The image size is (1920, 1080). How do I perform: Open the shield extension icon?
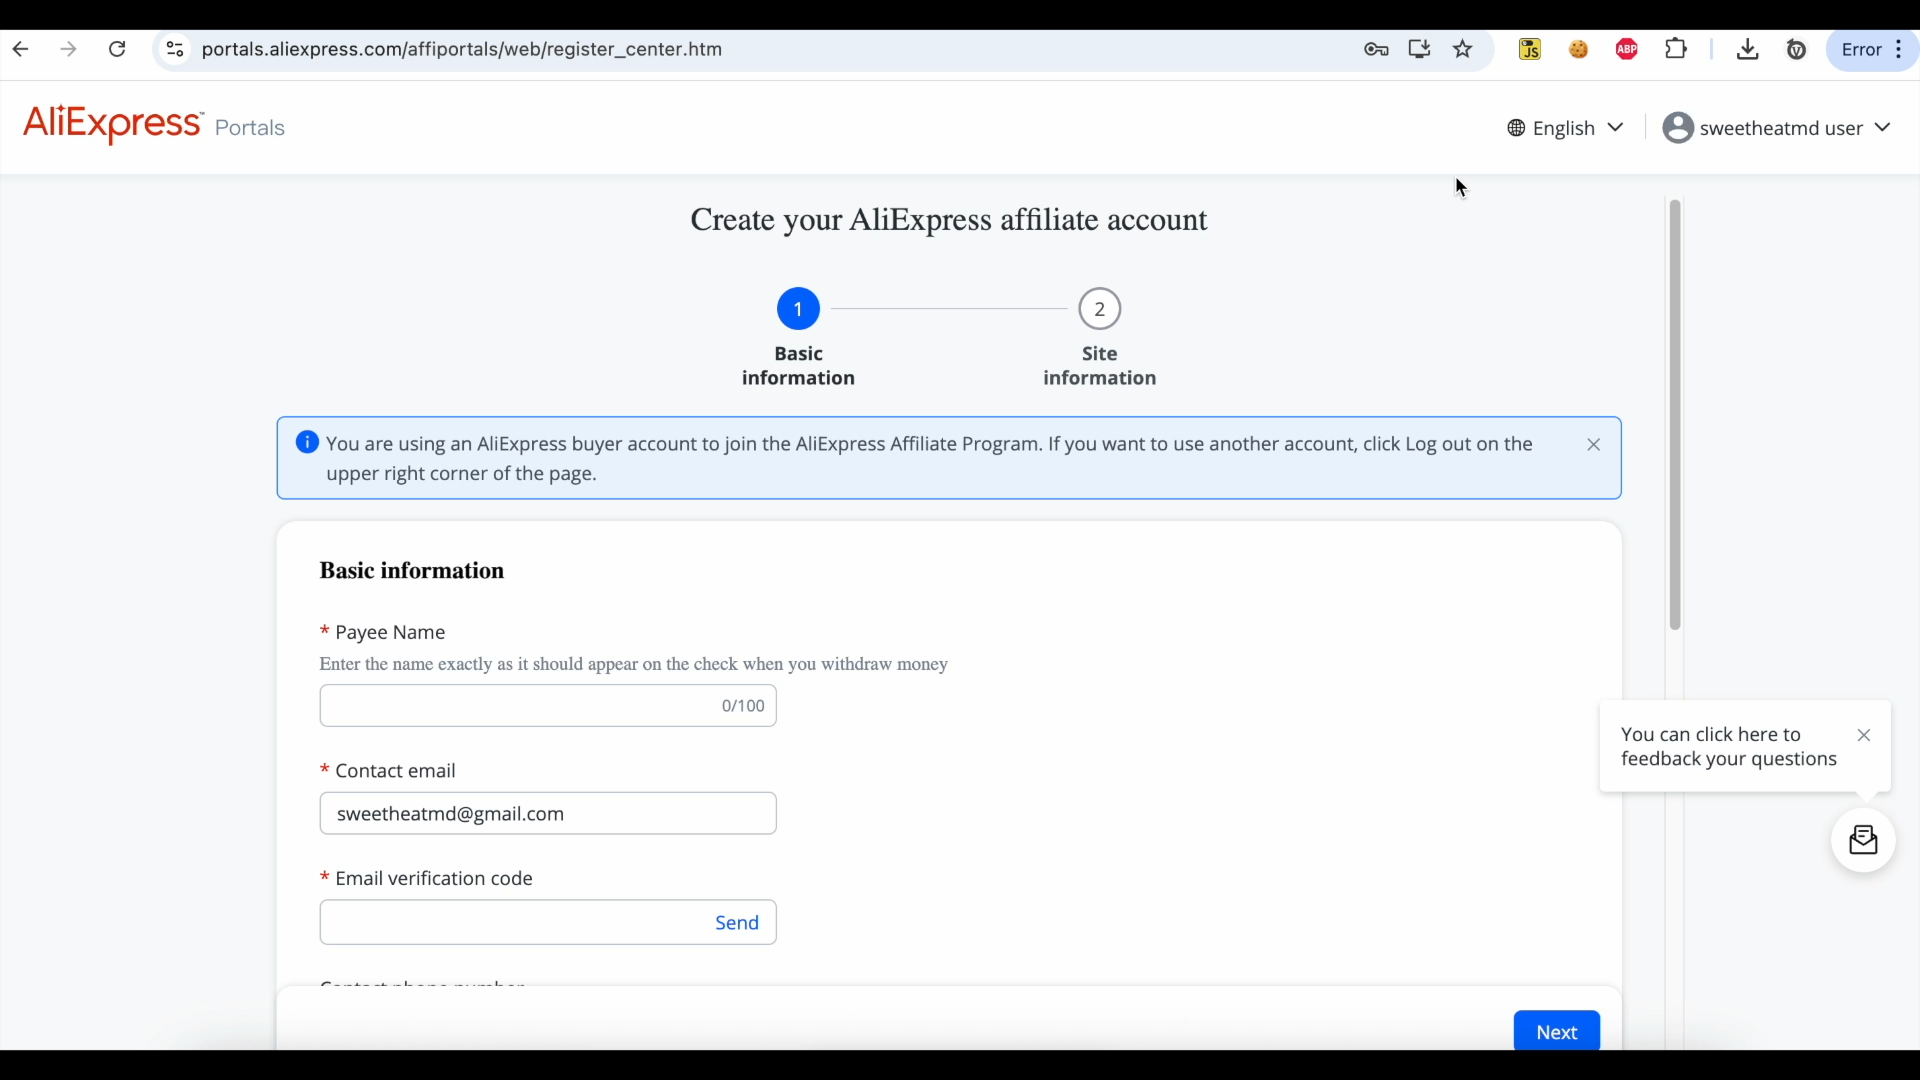point(1797,49)
